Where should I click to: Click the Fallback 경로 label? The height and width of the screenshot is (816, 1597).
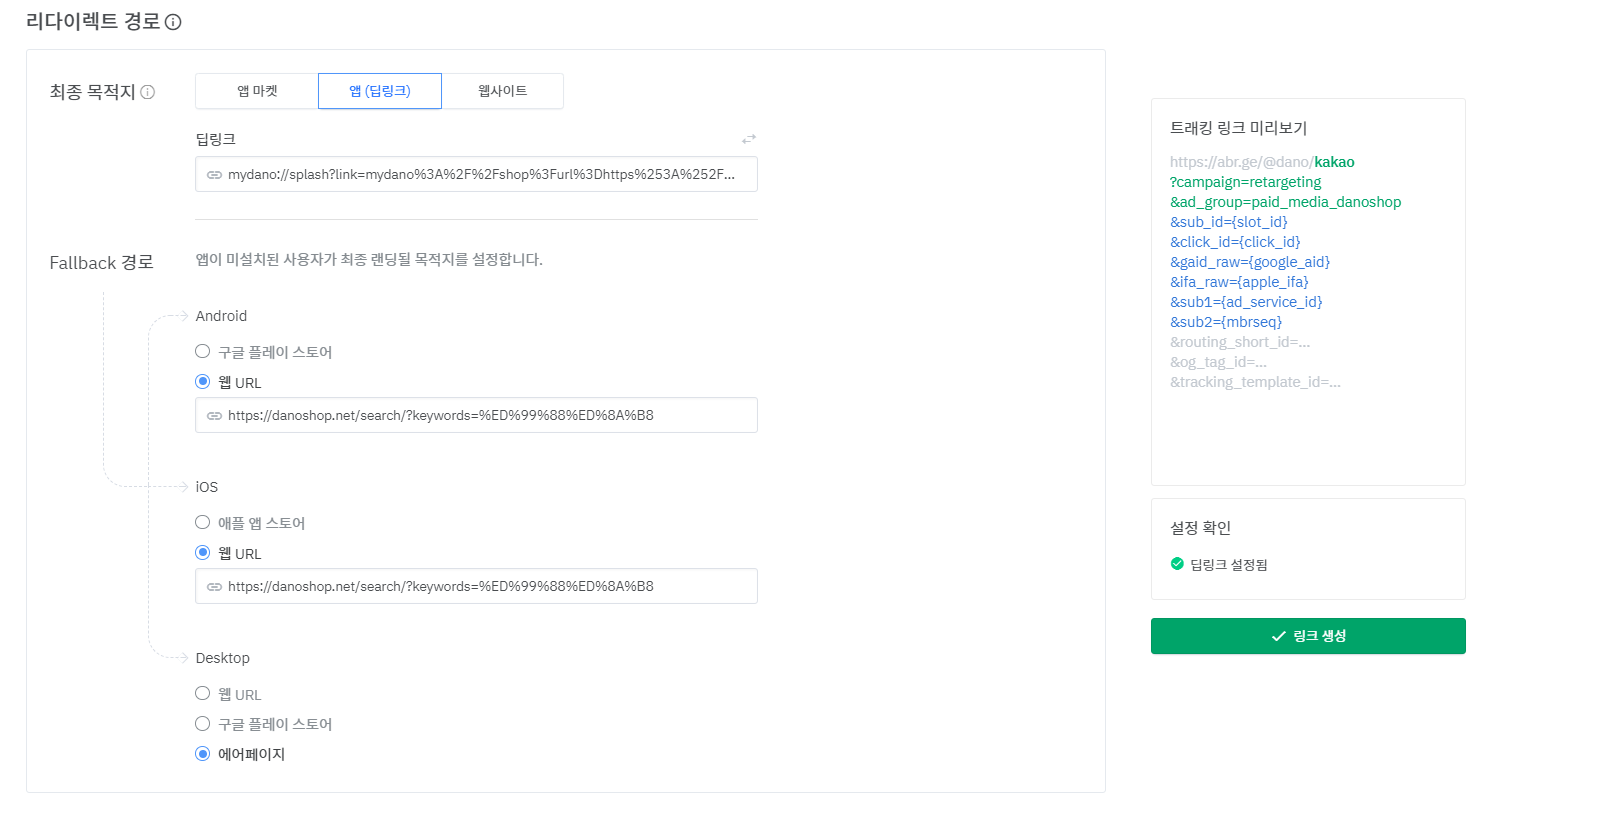(x=101, y=263)
